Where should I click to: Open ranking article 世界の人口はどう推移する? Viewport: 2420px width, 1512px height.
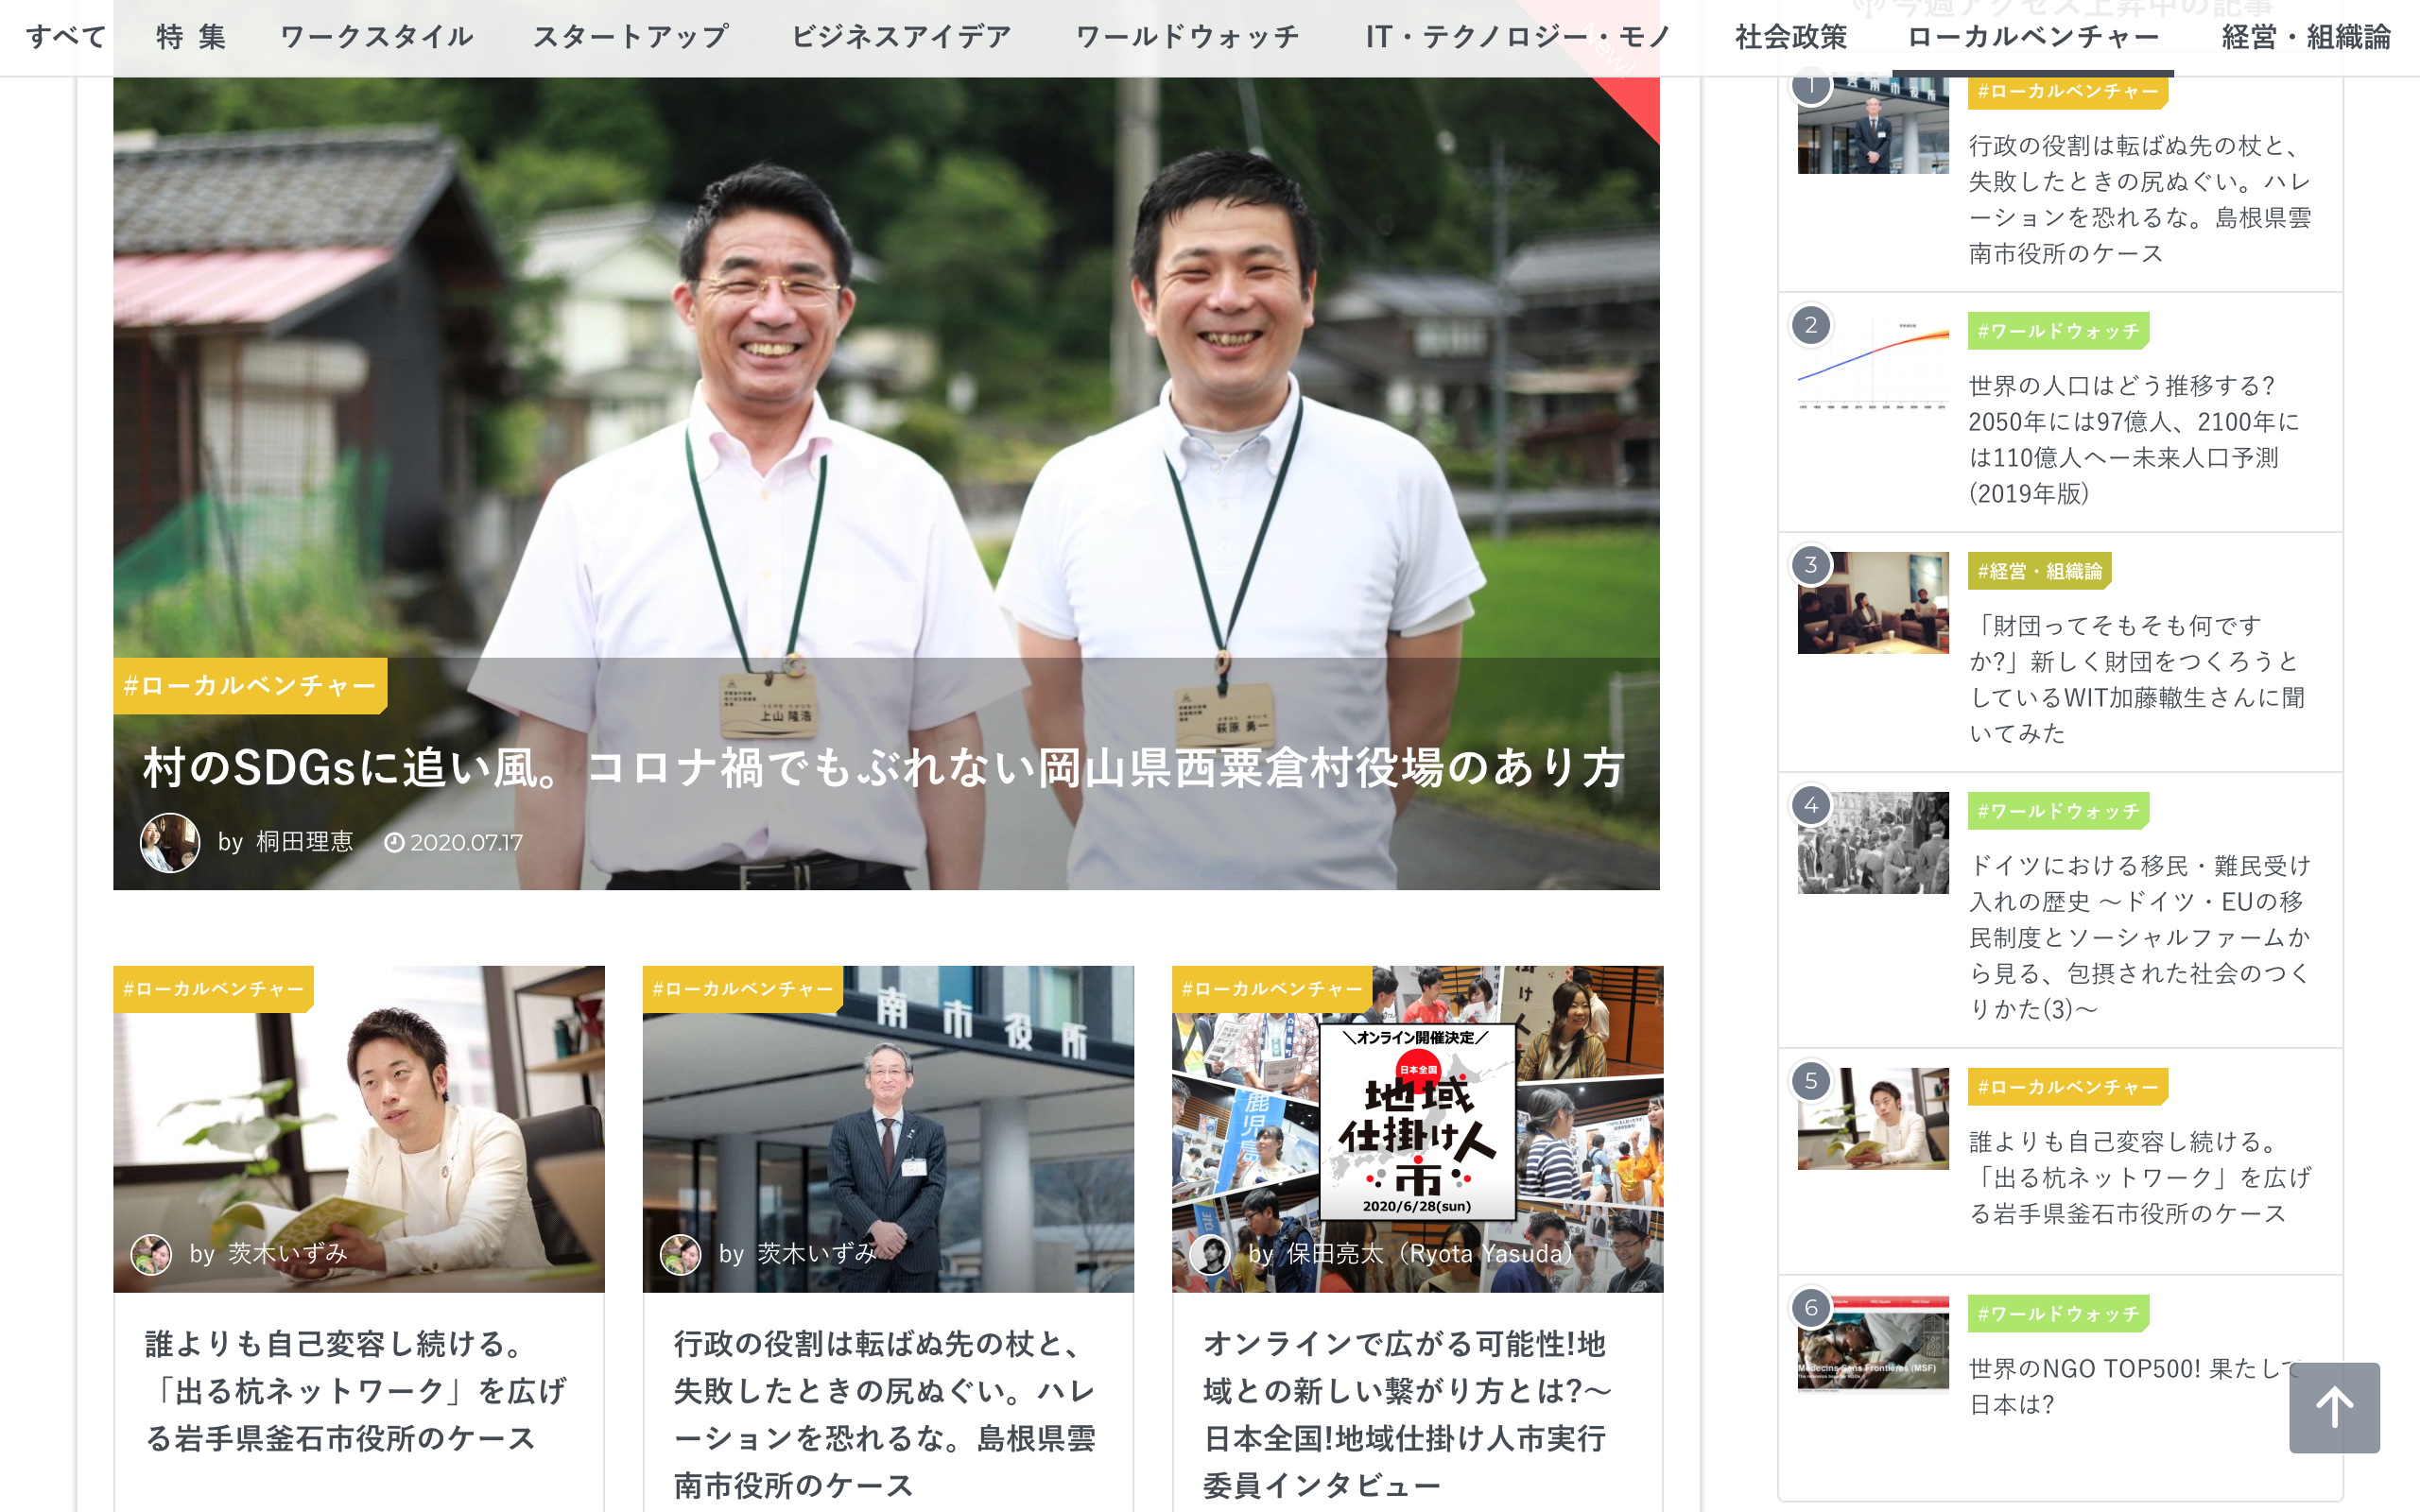pos(2134,439)
